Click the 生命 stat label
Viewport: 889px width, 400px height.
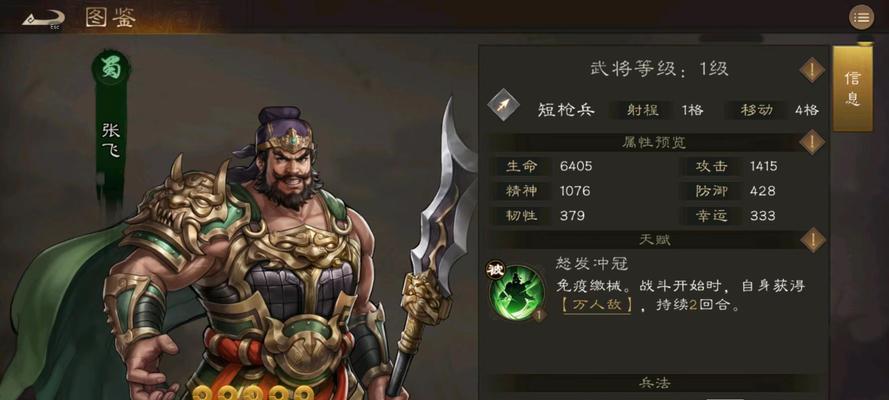point(522,167)
